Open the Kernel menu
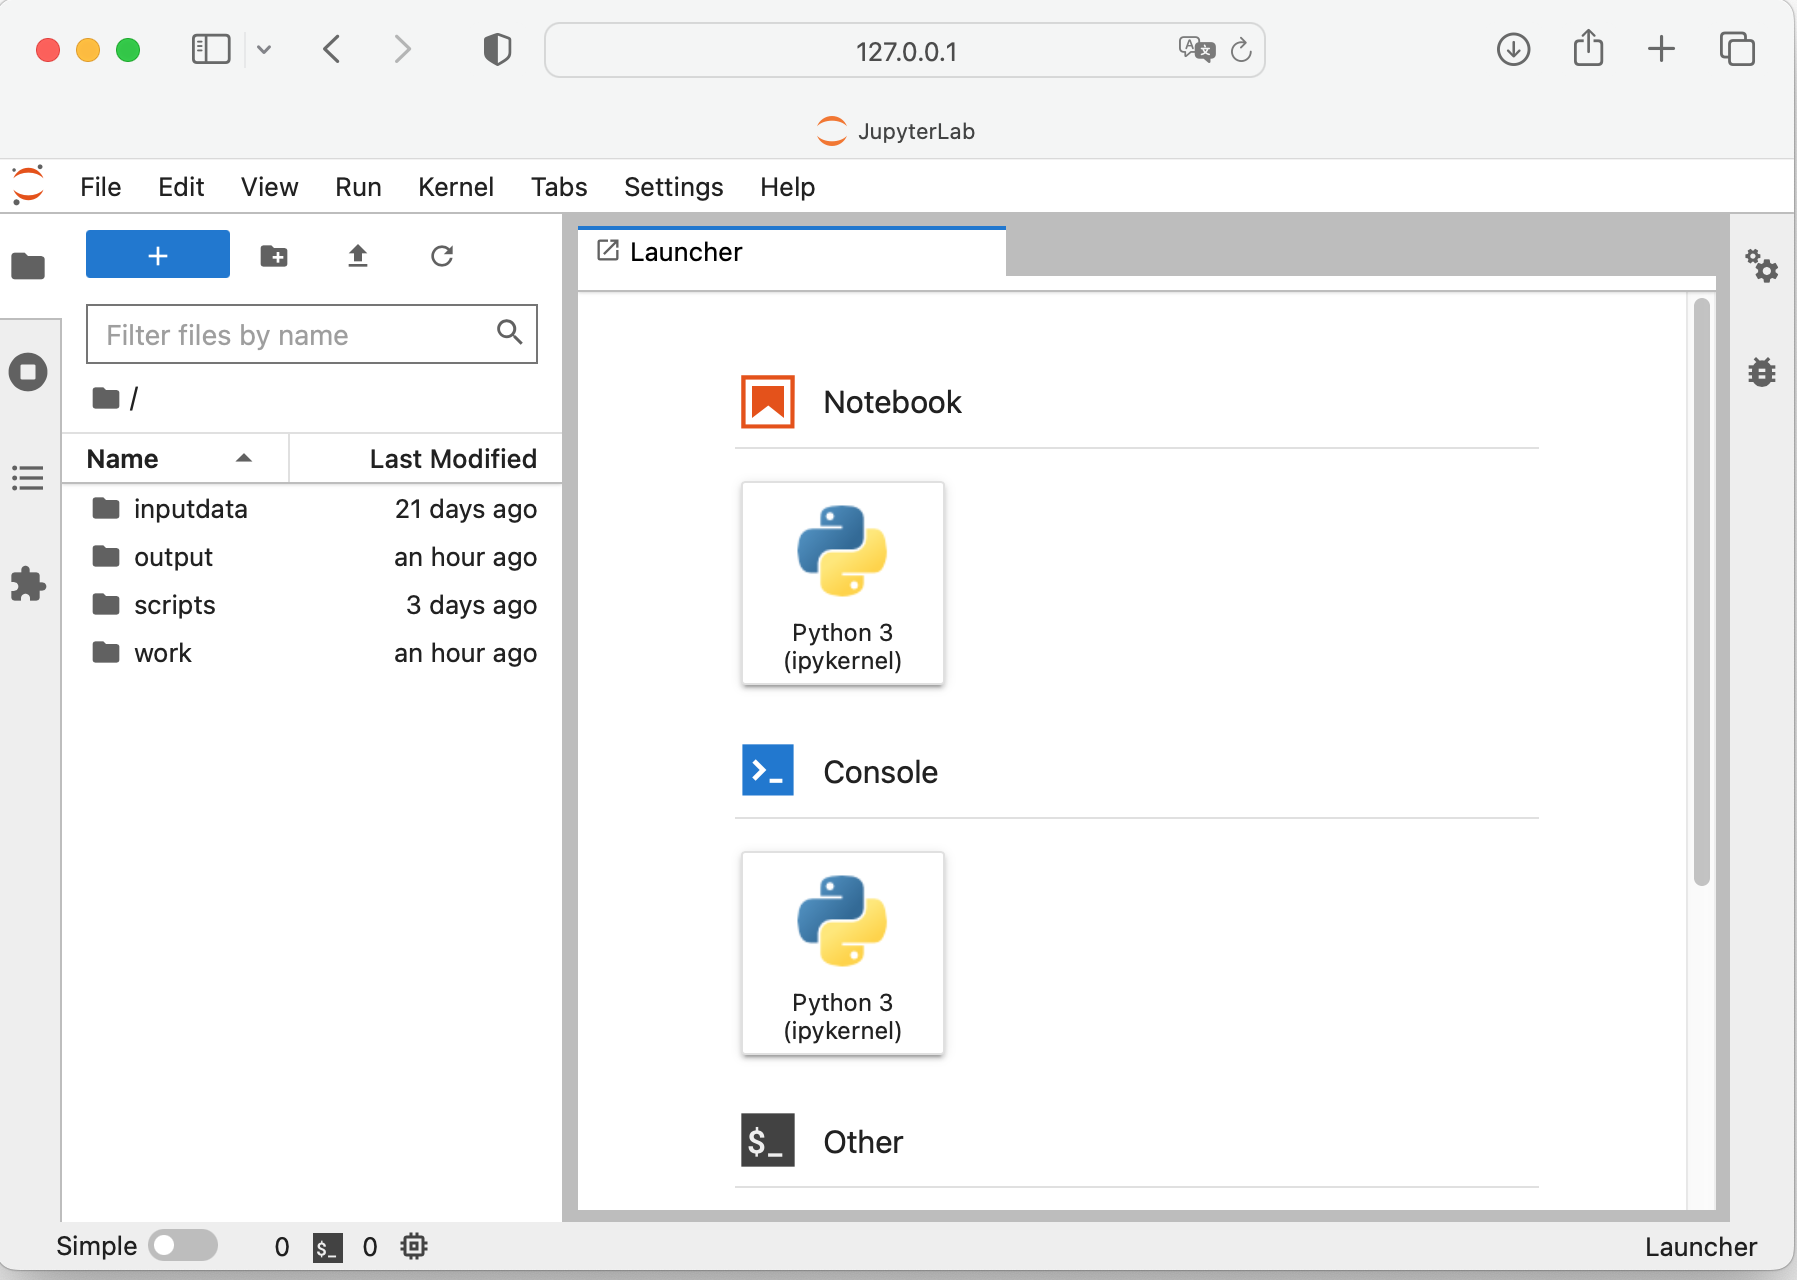The height and width of the screenshot is (1280, 1797). (456, 187)
